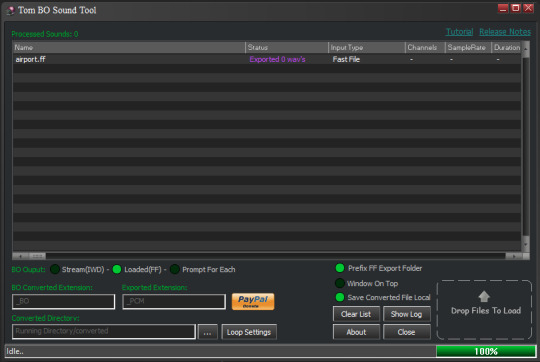Click the Close button
Viewport: 540px width, 362px height.
click(x=407, y=332)
